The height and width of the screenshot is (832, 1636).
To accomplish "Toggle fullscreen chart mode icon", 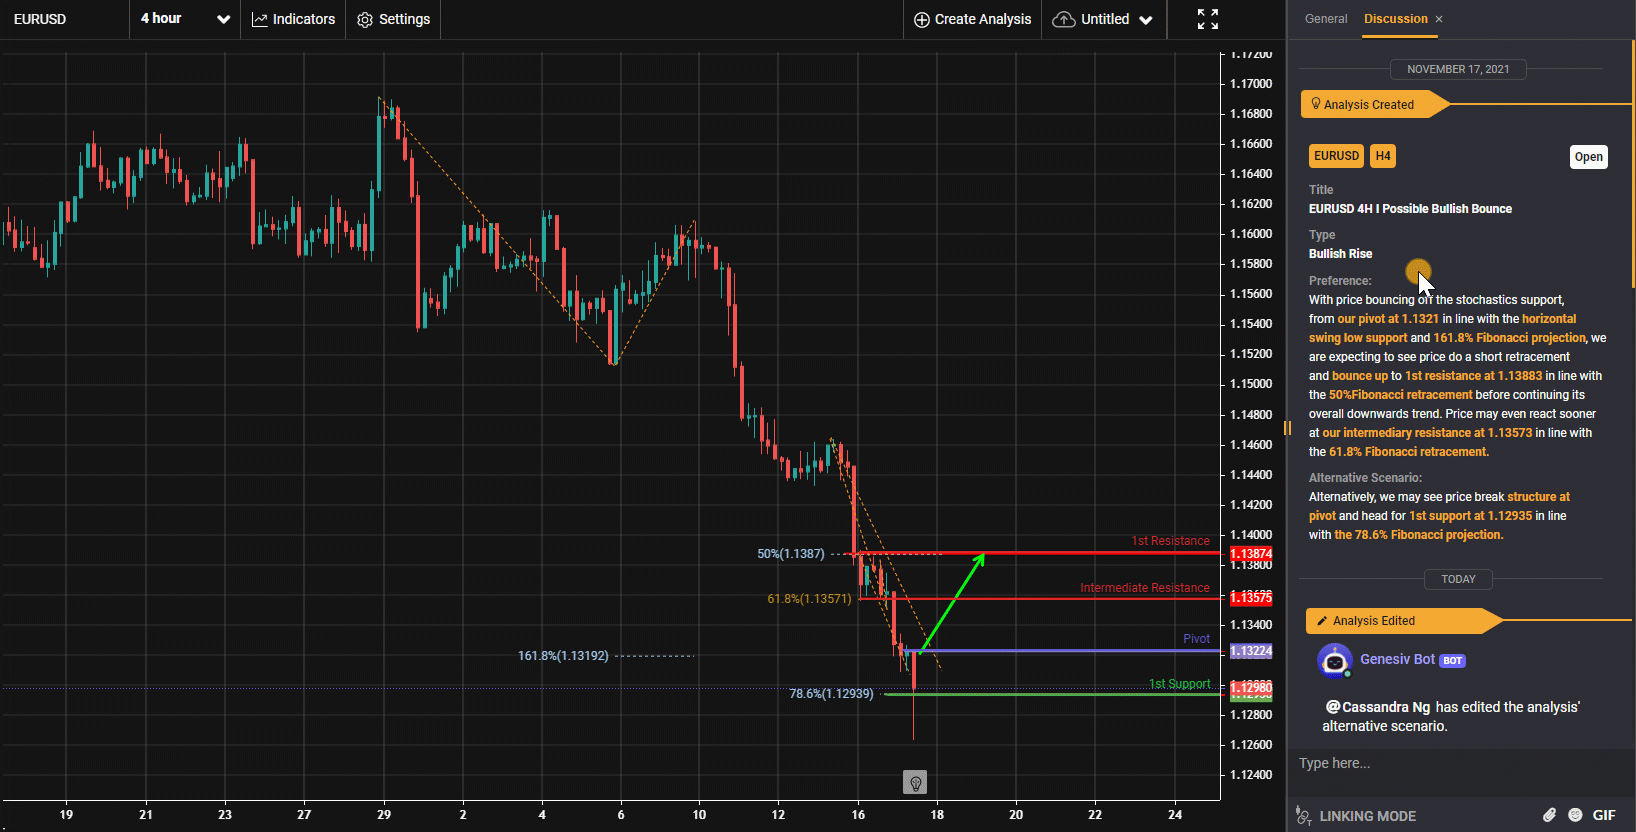I will [1208, 19].
